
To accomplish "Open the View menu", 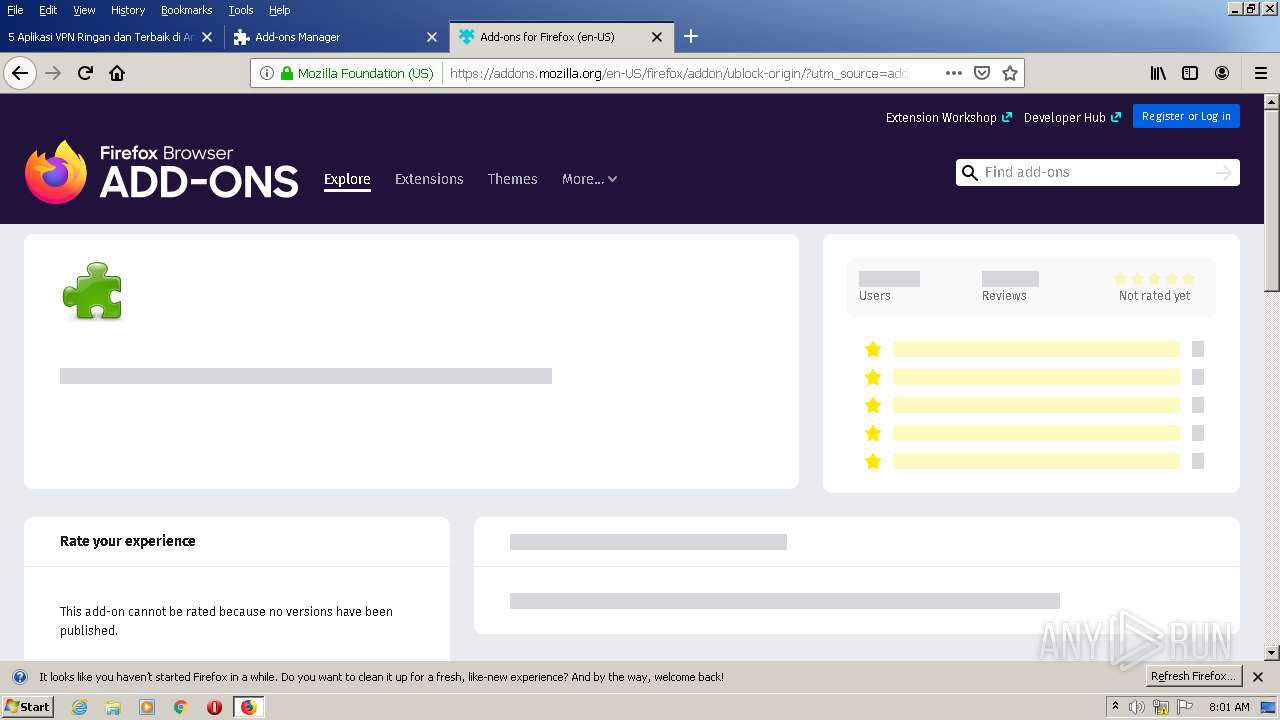I will (x=84, y=10).
